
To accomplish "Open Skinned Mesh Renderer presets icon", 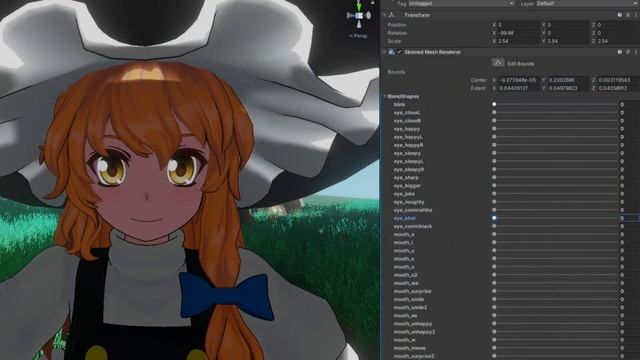I will [628, 52].
